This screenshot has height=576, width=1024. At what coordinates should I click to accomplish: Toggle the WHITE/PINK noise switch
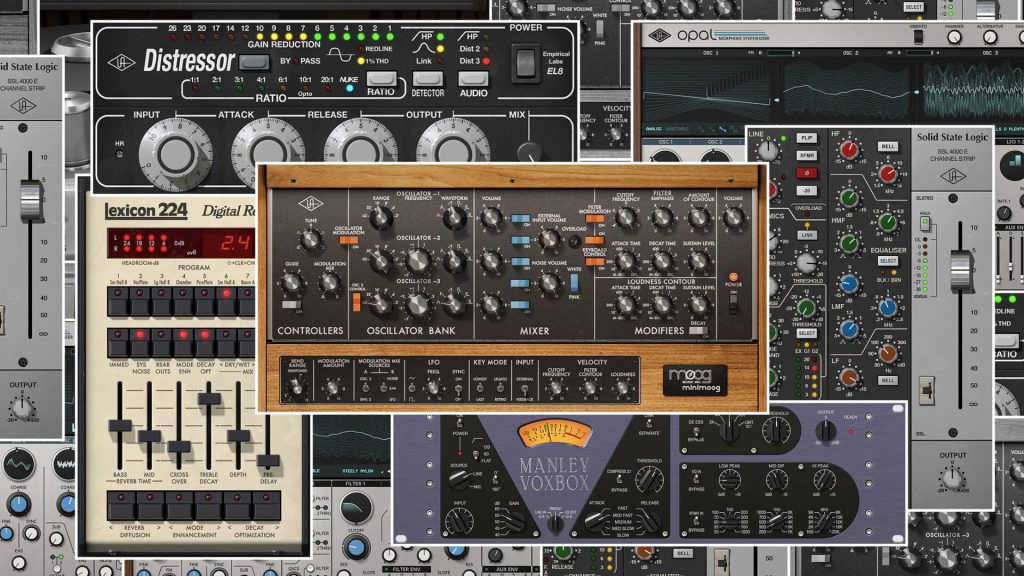click(574, 283)
